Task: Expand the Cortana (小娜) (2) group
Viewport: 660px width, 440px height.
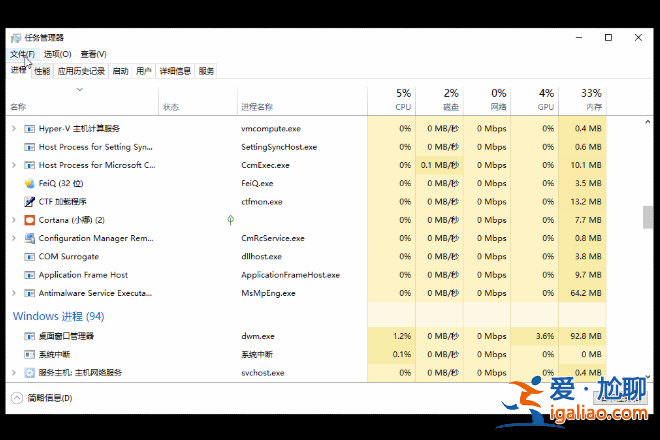Action: click(13, 220)
